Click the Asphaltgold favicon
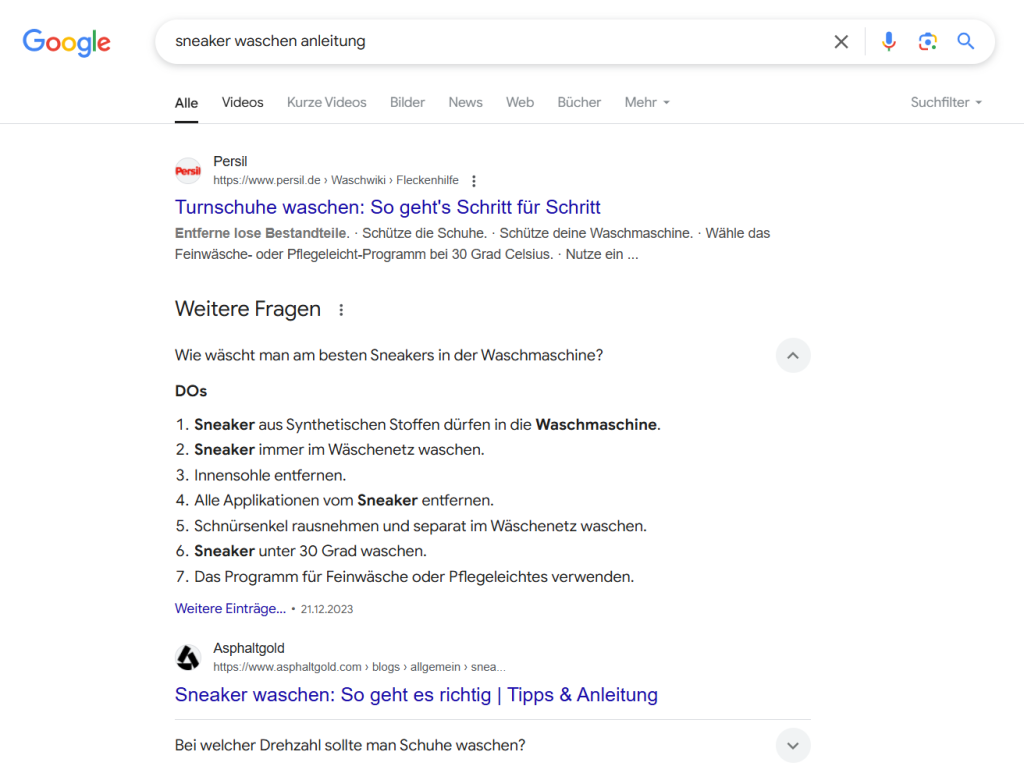 pyautogui.click(x=188, y=657)
